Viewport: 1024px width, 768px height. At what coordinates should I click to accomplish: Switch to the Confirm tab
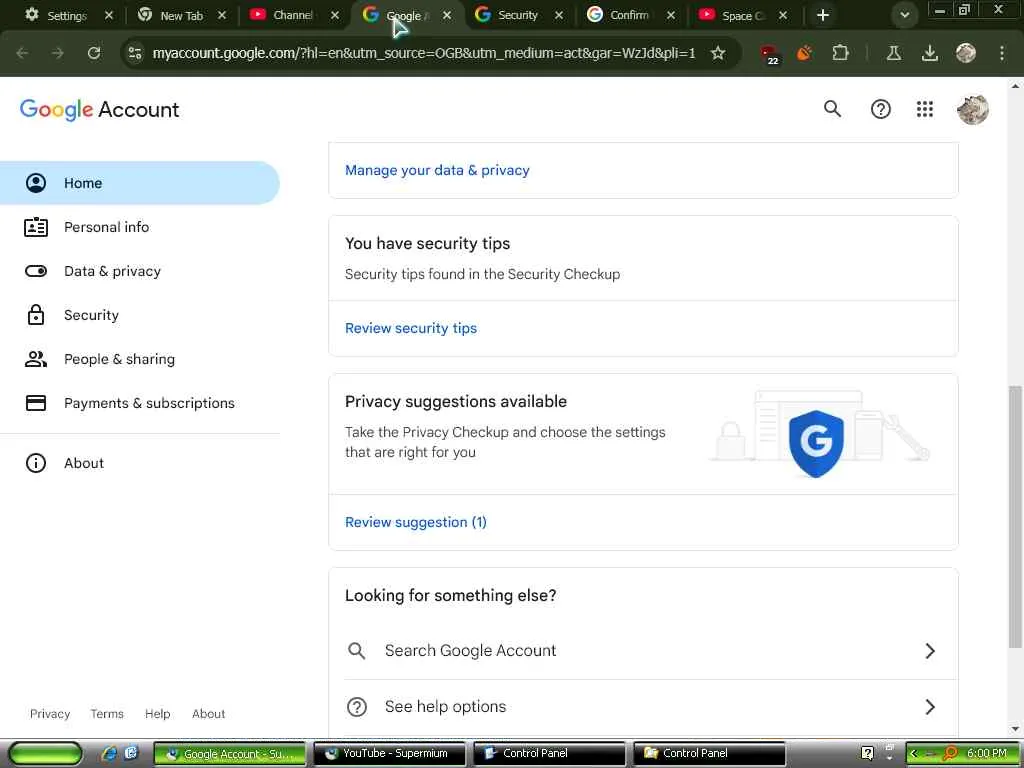pos(629,15)
